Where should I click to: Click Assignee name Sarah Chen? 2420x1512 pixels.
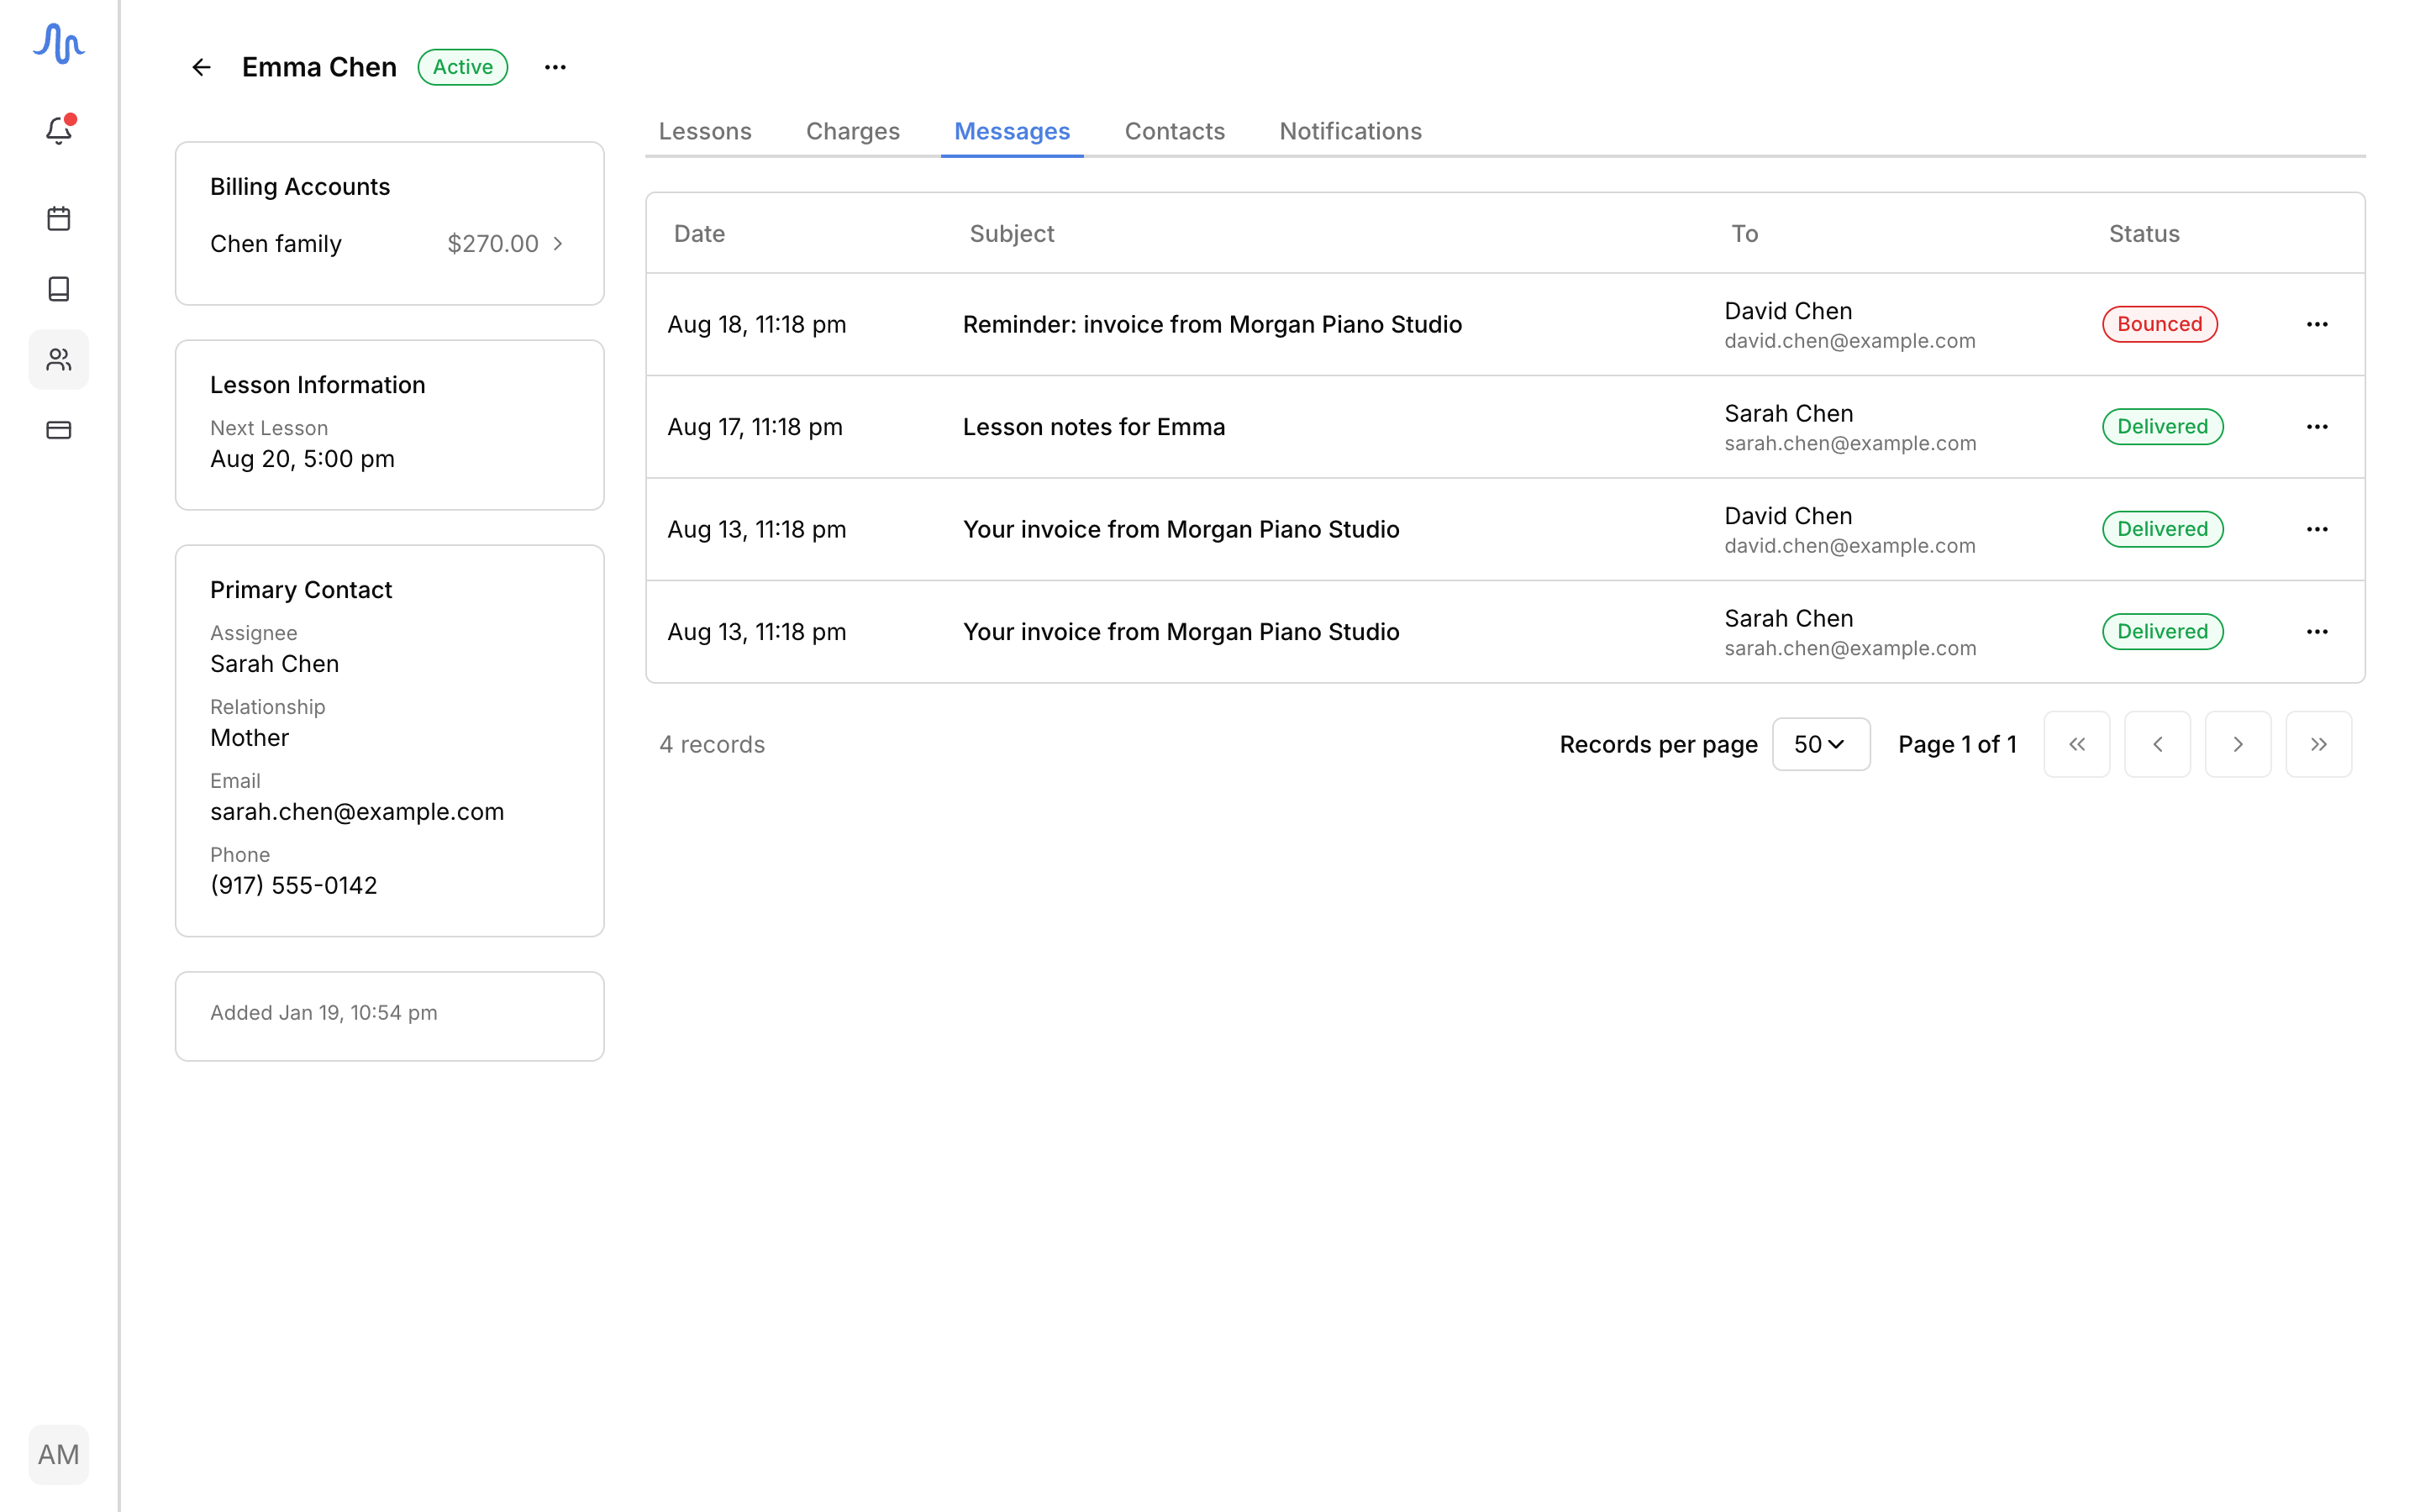click(x=274, y=664)
